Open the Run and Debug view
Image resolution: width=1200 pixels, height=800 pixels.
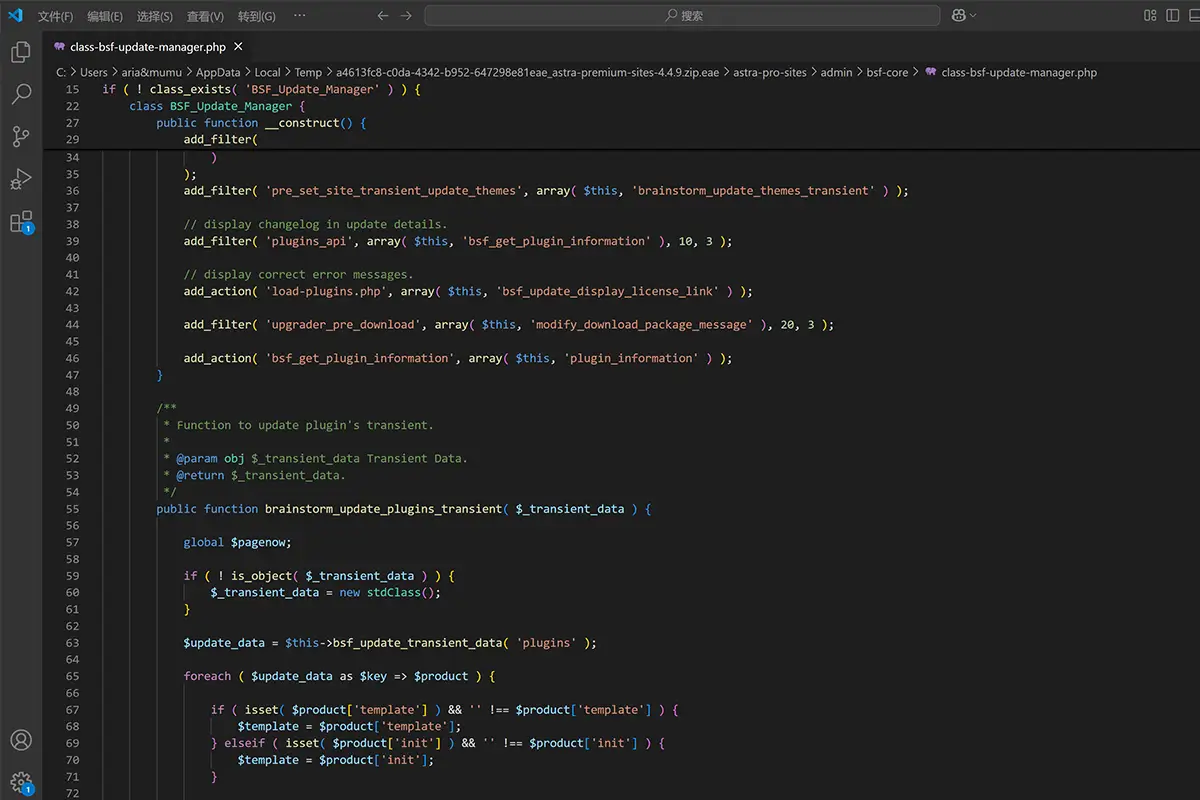21,180
